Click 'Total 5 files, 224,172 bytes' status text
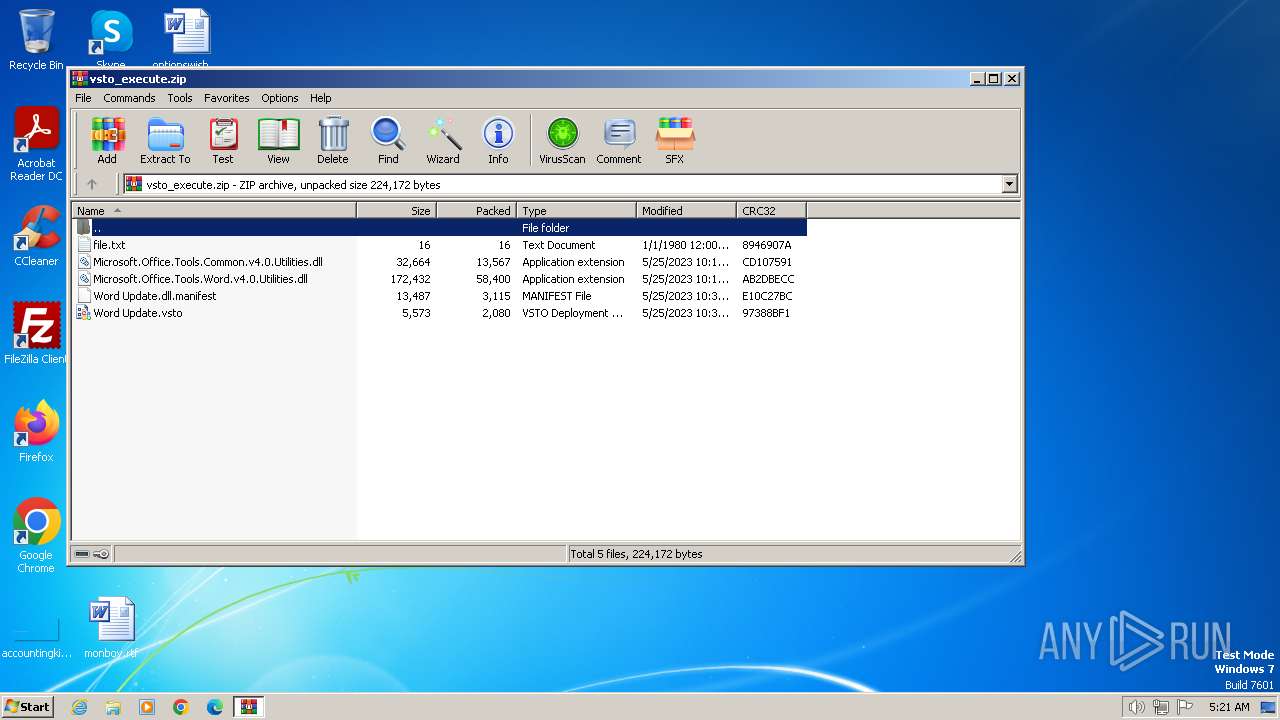Viewport: 1280px width, 720px height. pyautogui.click(x=636, y=554)
